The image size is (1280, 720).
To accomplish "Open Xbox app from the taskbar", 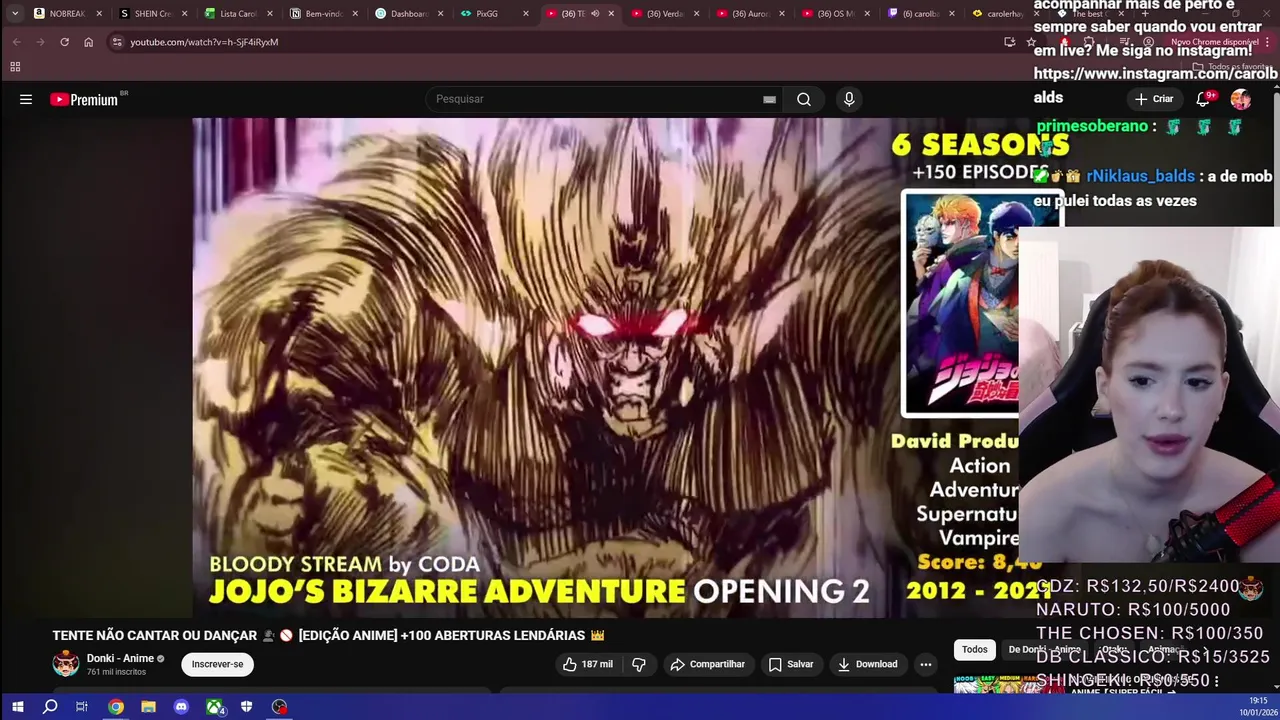I will (x=214, y=707).
